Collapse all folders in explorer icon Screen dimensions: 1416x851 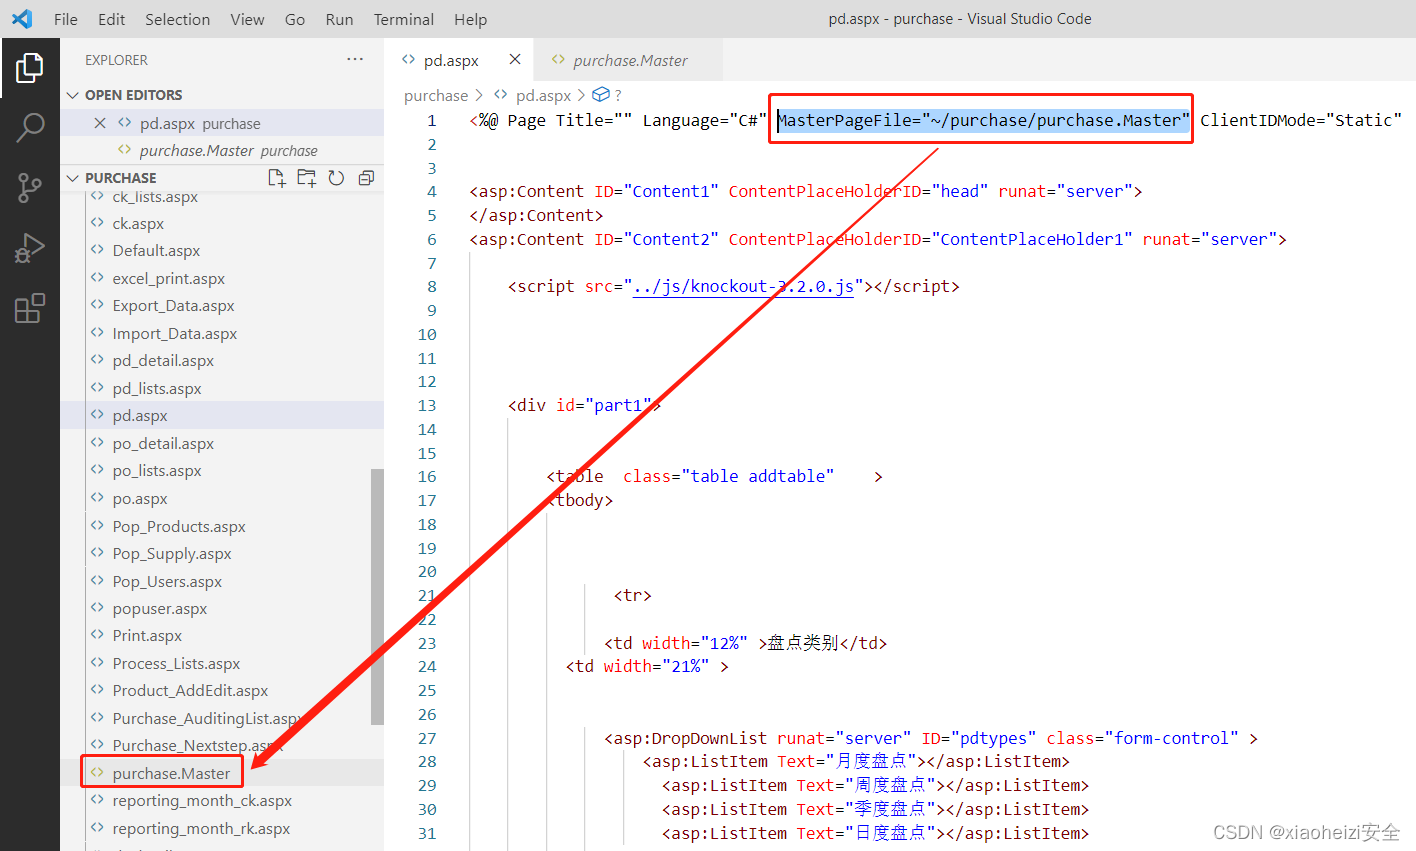(366, 178)
